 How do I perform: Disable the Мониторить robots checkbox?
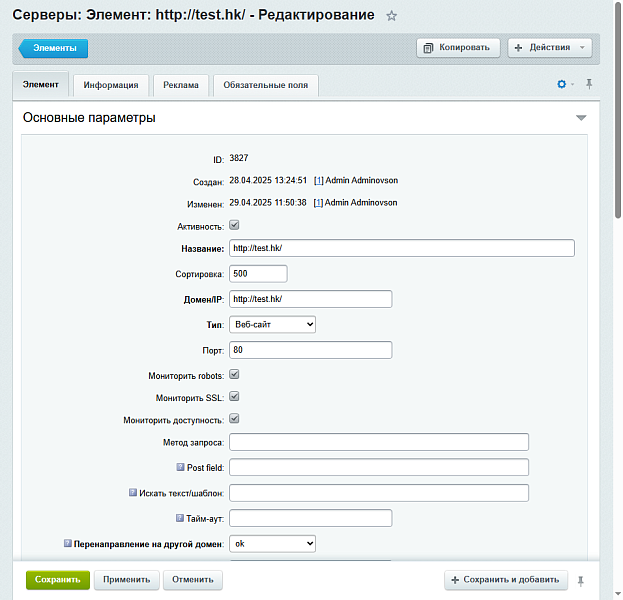coord(234,374)
